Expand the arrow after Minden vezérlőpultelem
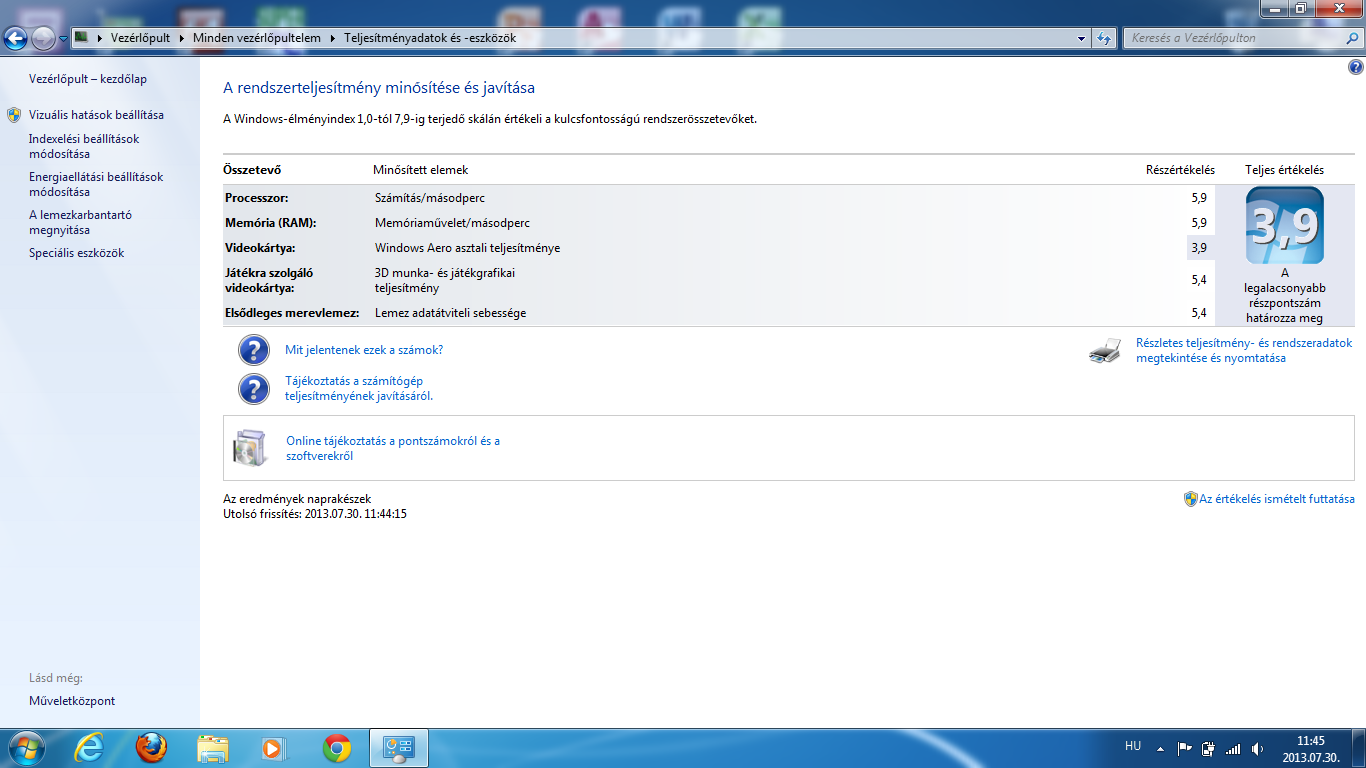Screen dimensions: 1366x768 pos(333,38)
